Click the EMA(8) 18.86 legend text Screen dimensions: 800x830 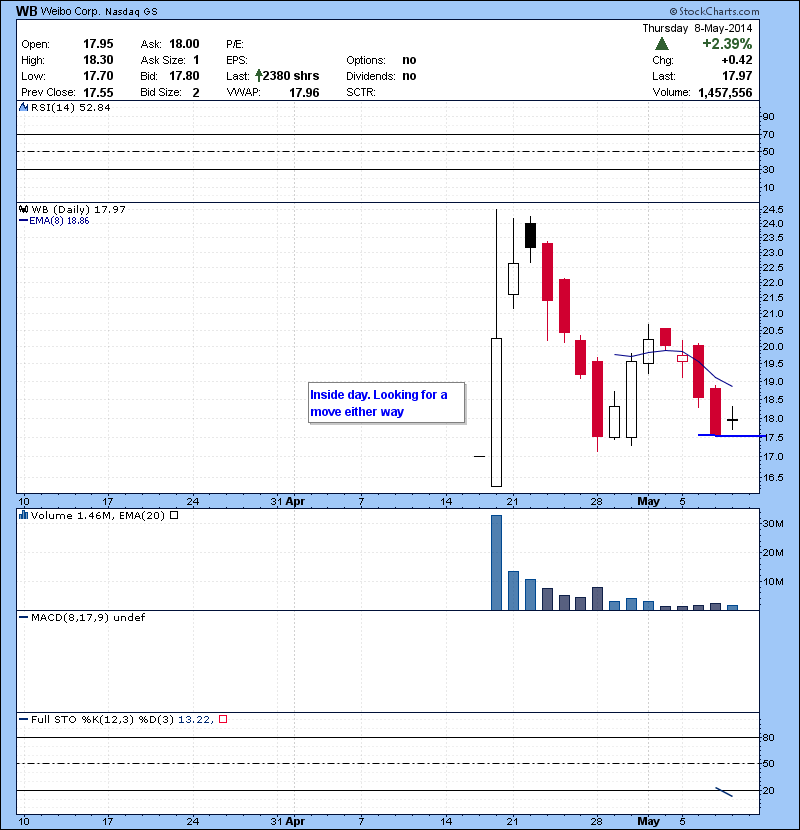pos(59,221)
